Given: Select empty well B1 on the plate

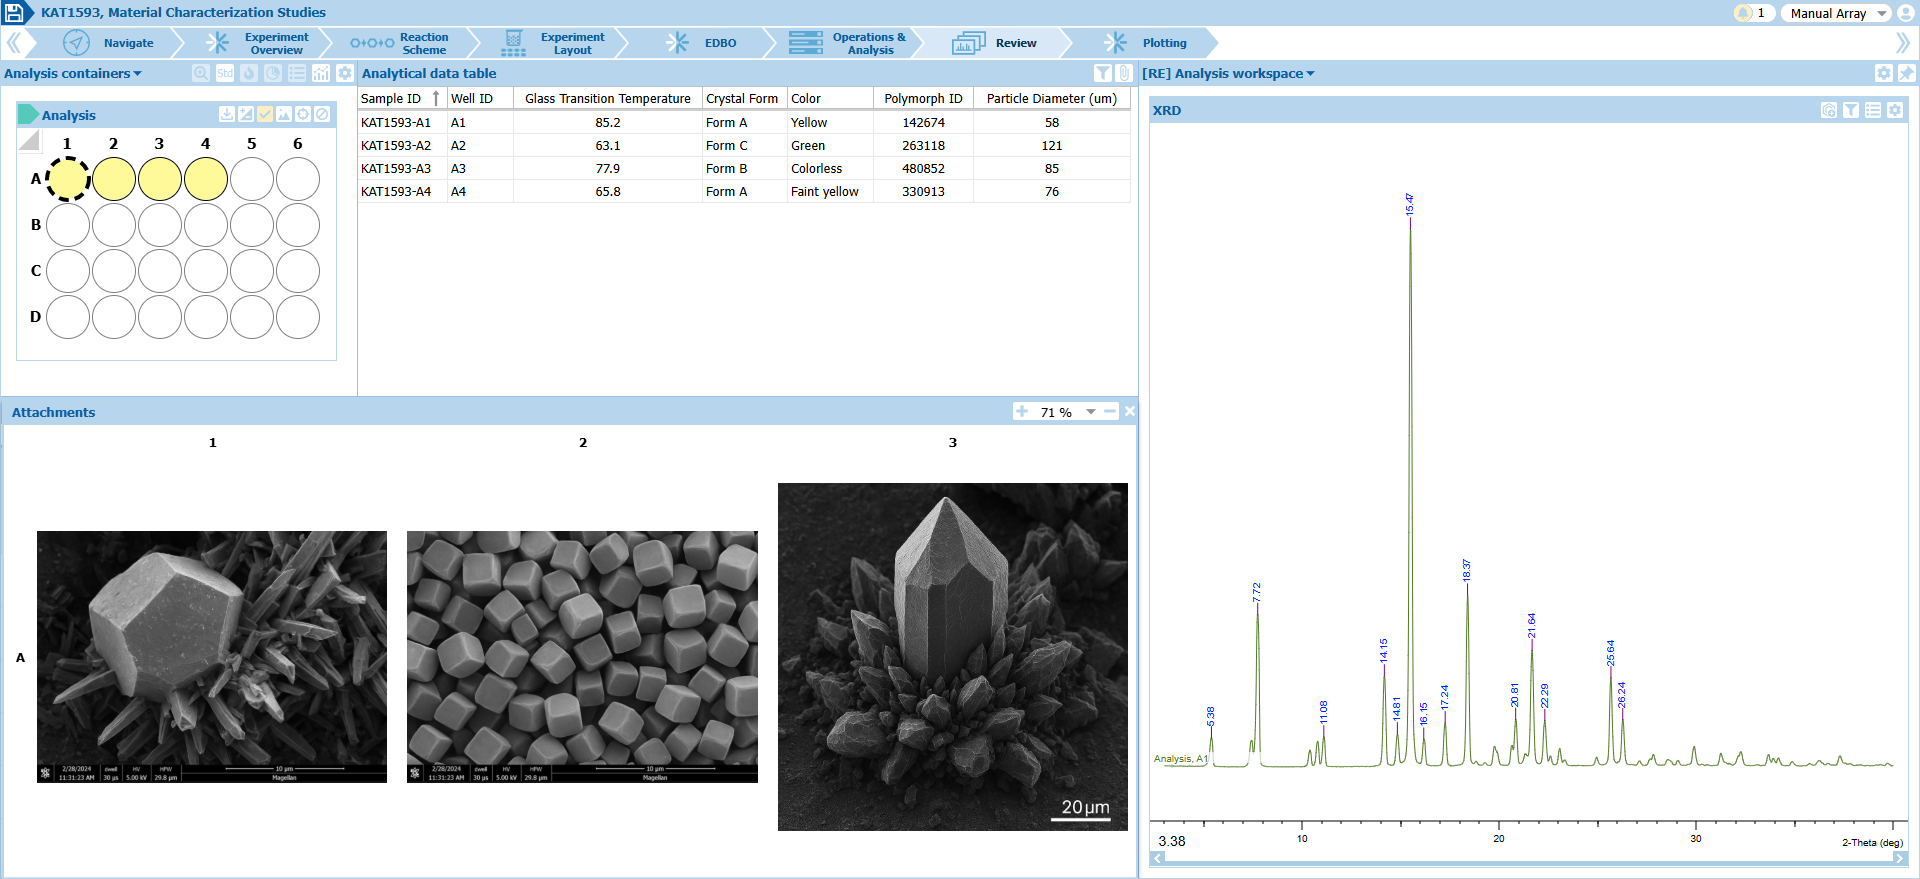Looking at the screenshot, I should pos(68,225).
